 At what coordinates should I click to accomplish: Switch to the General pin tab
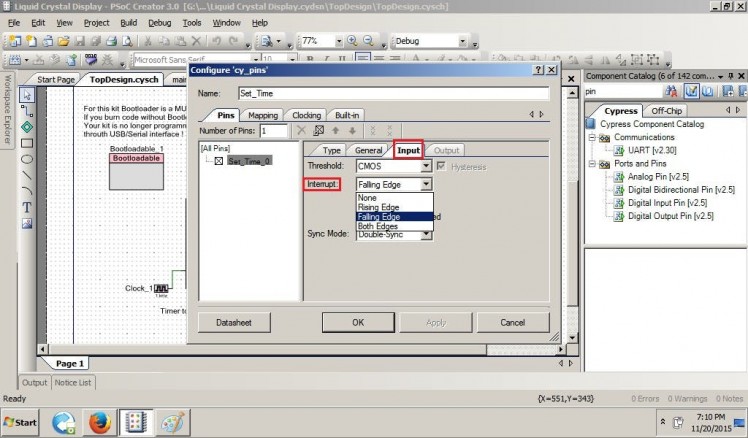(368, 150)
